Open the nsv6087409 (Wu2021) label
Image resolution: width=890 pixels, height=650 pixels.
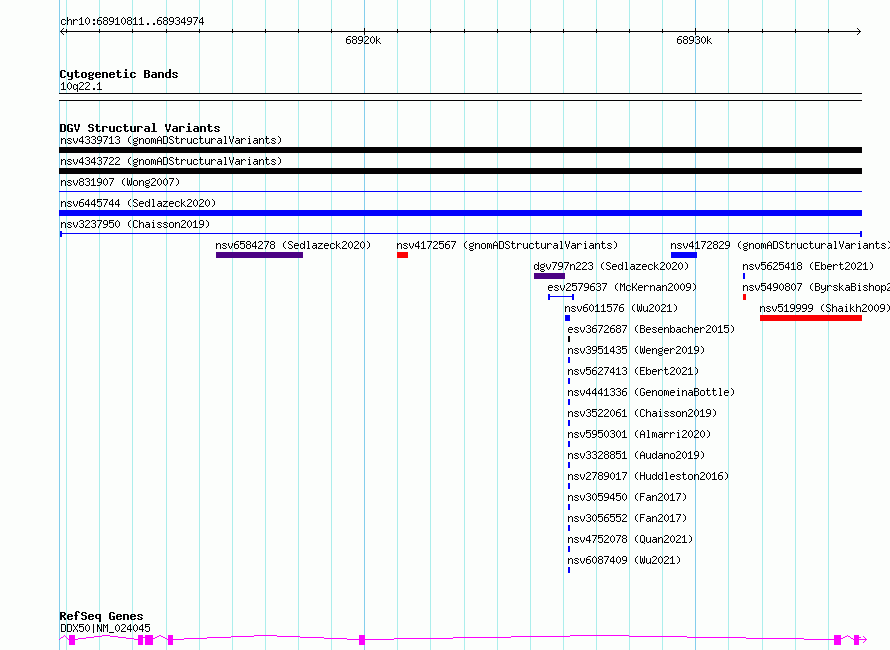[624, 560]
